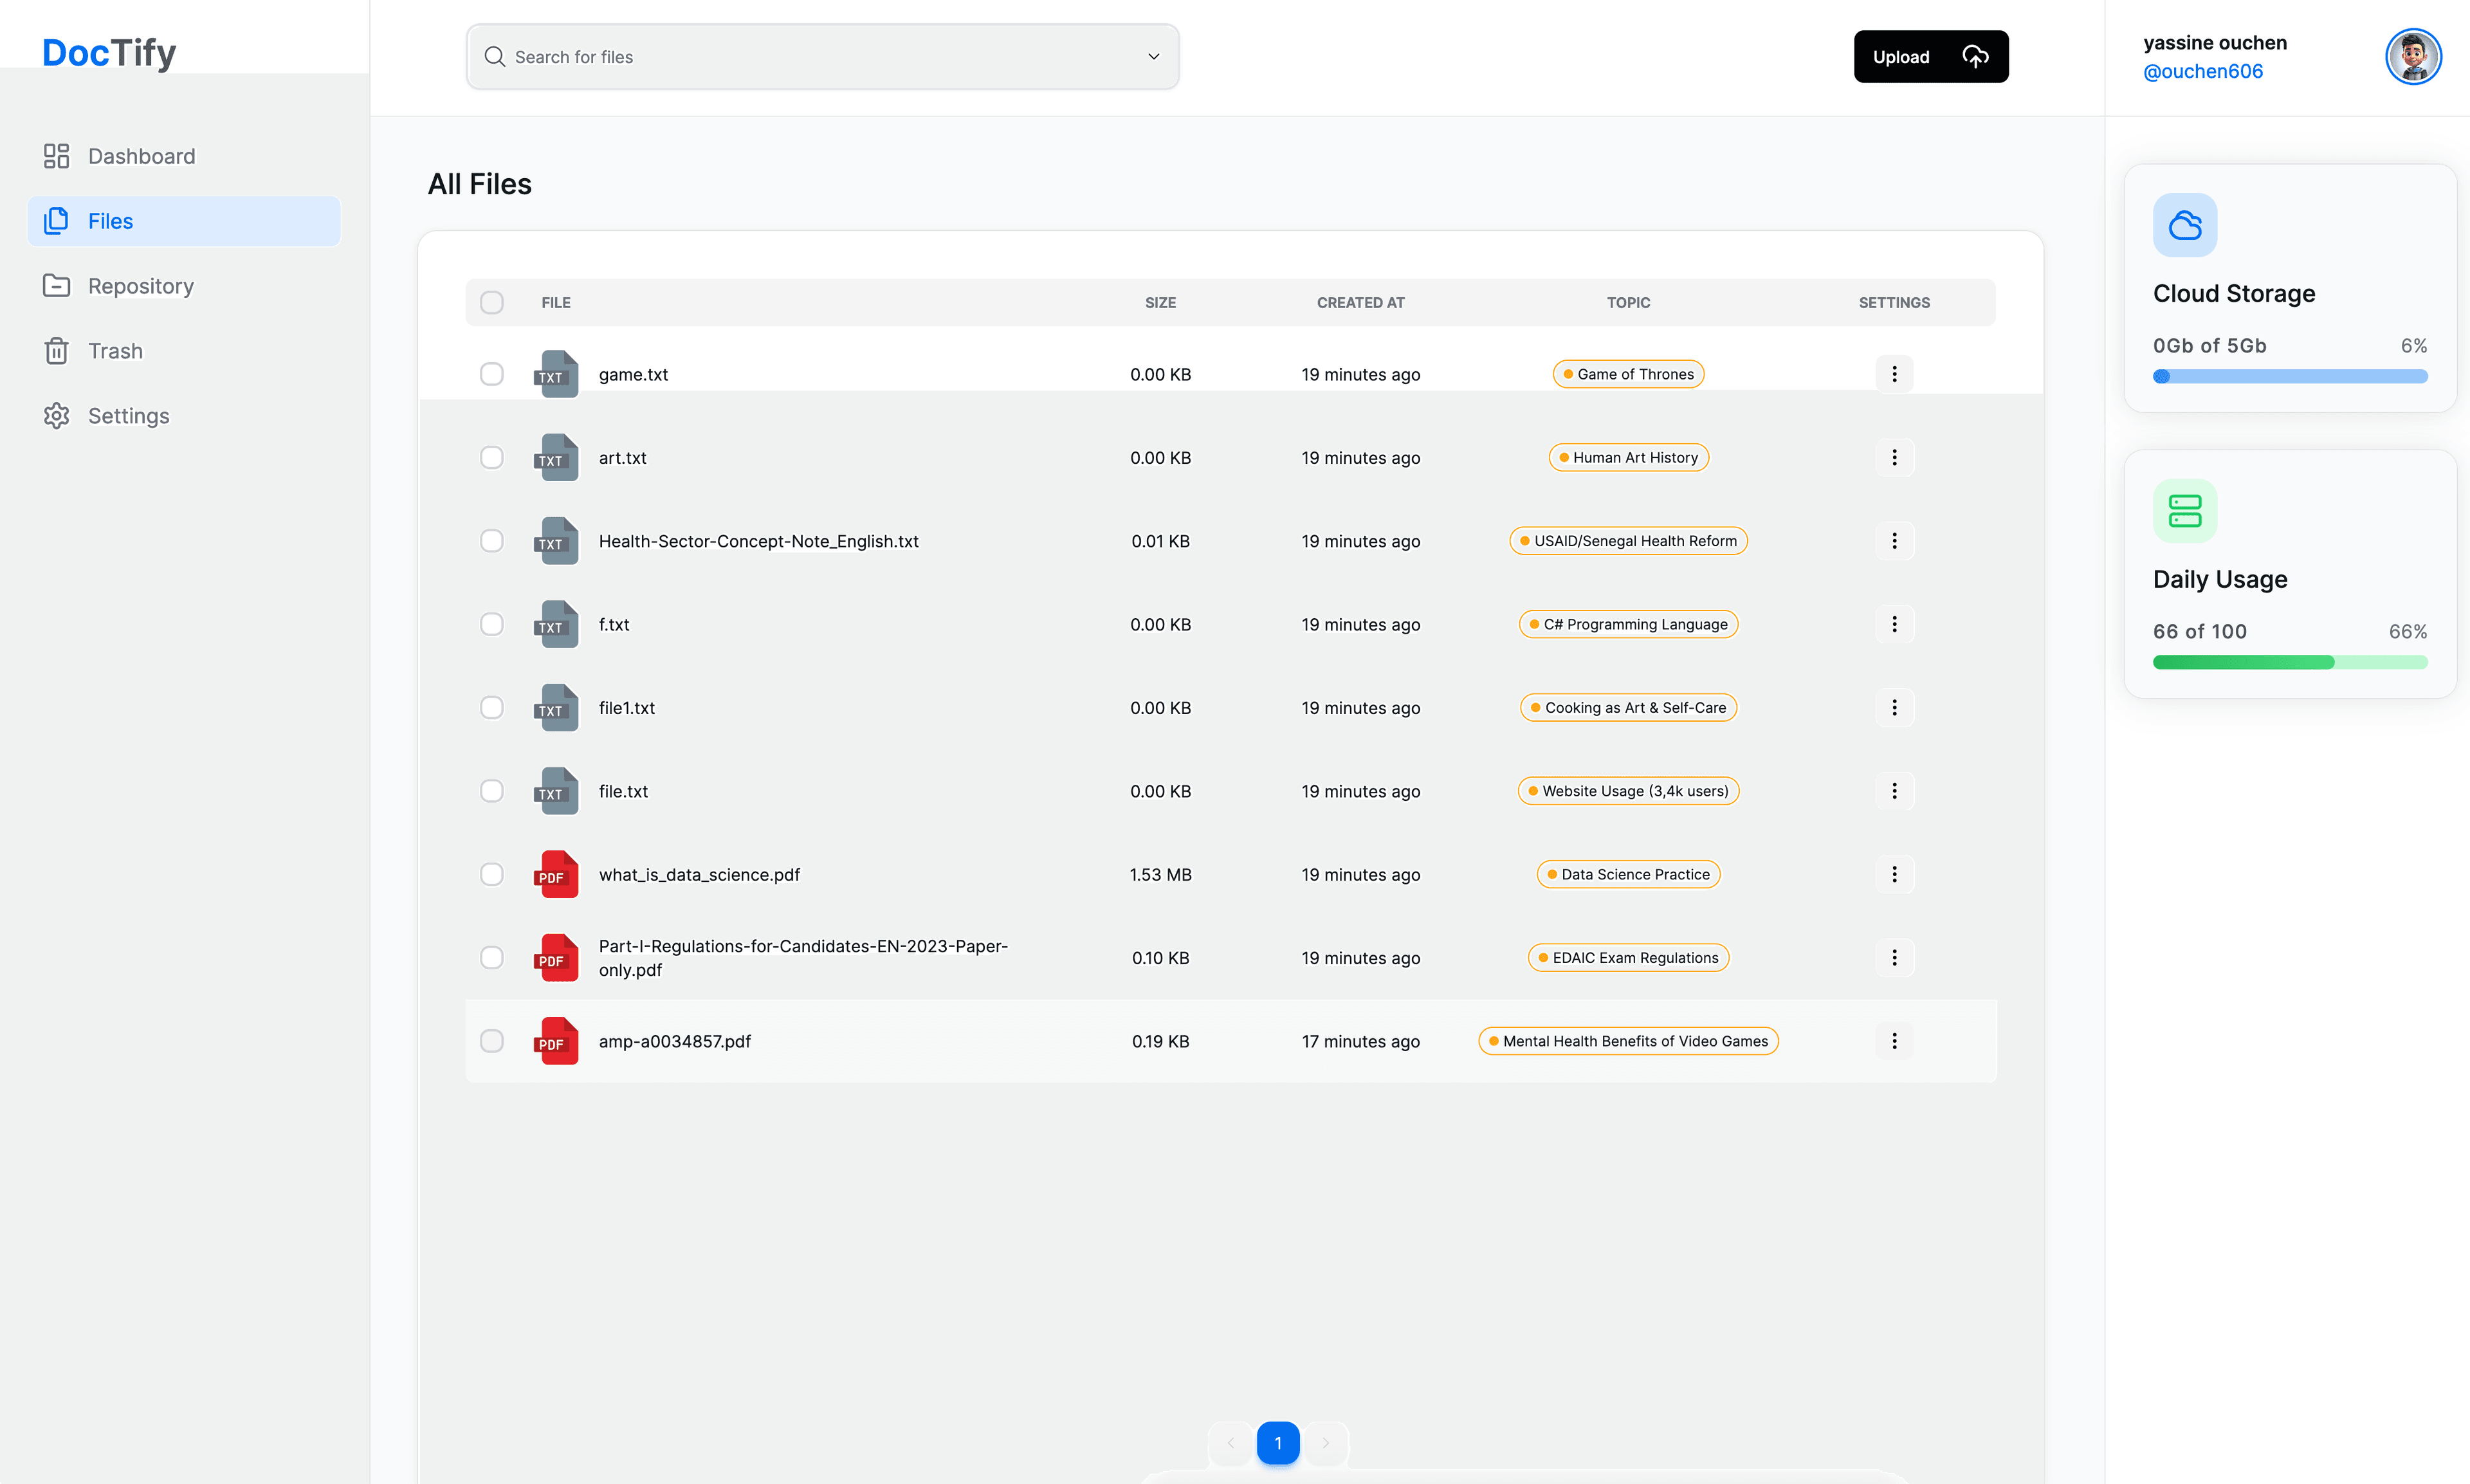Check the box for f.txt
Image resolution: width=2470 pixels, height=1484 pixels.
492,624
